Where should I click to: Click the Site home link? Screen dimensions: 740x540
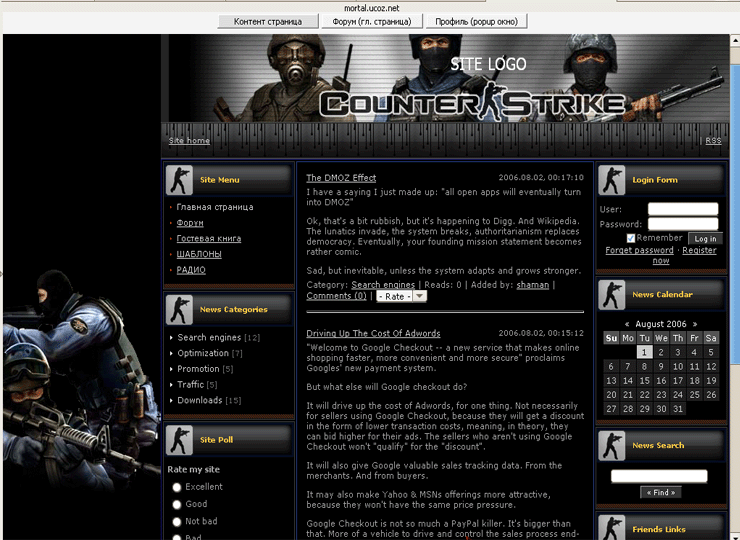tap(189, 141)
